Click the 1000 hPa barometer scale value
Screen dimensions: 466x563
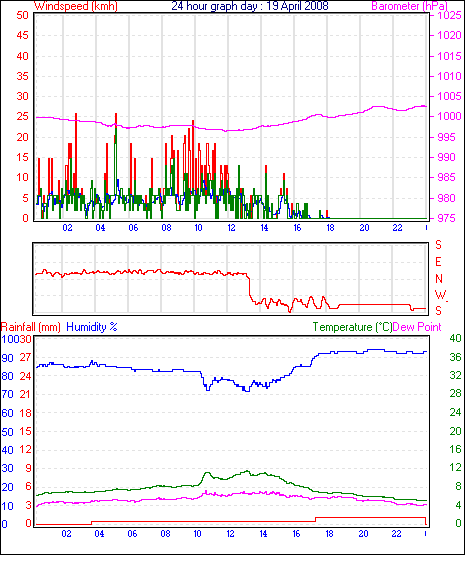pos(449,116)
